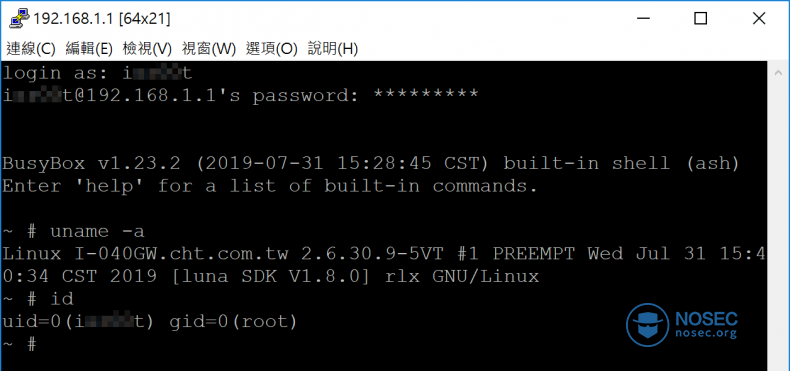
Task: Open the 連線(C) menu
Action: point(31,49)
